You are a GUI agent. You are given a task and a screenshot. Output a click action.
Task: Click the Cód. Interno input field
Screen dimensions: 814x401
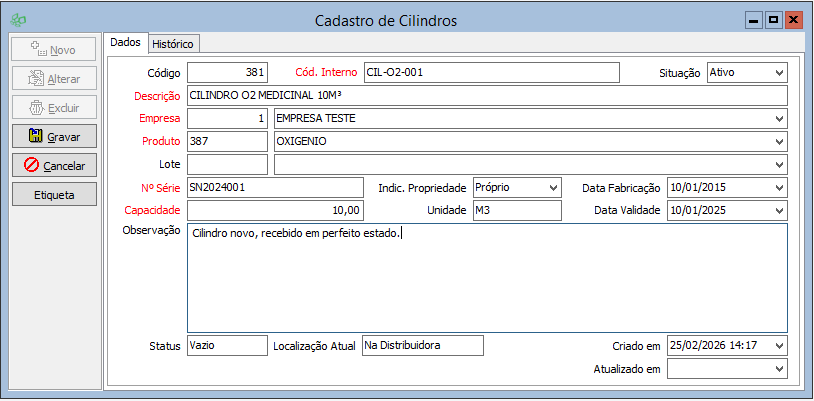491,73
